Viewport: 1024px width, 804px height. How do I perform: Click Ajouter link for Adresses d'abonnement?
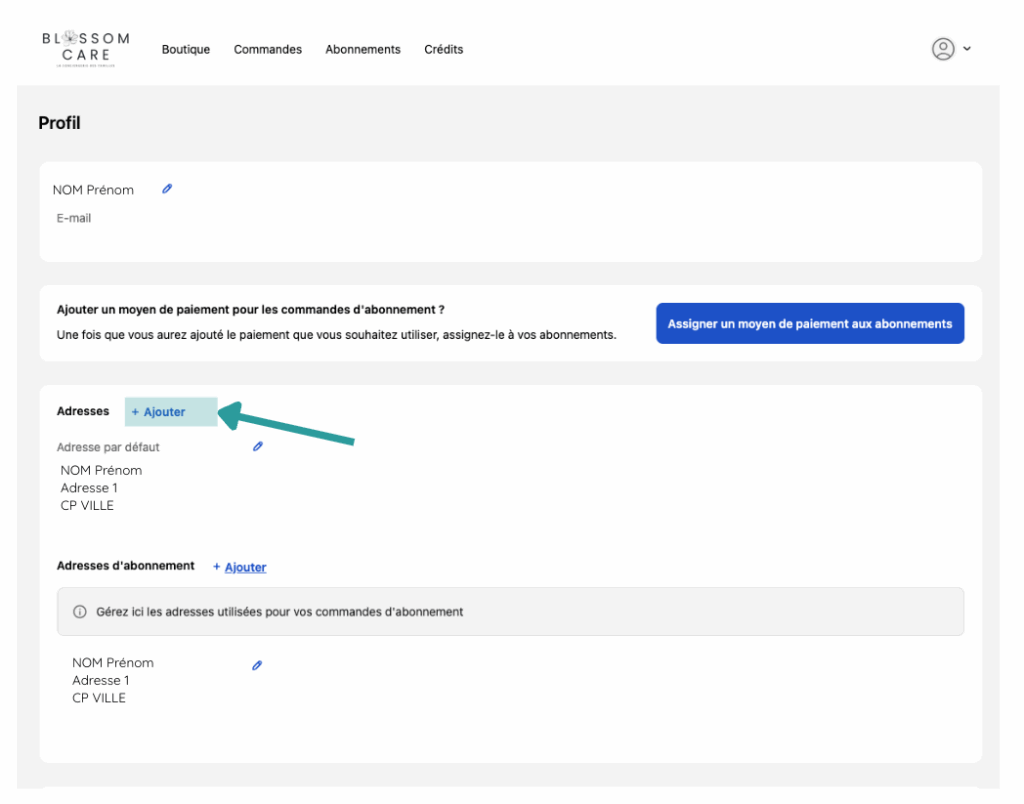240,567
